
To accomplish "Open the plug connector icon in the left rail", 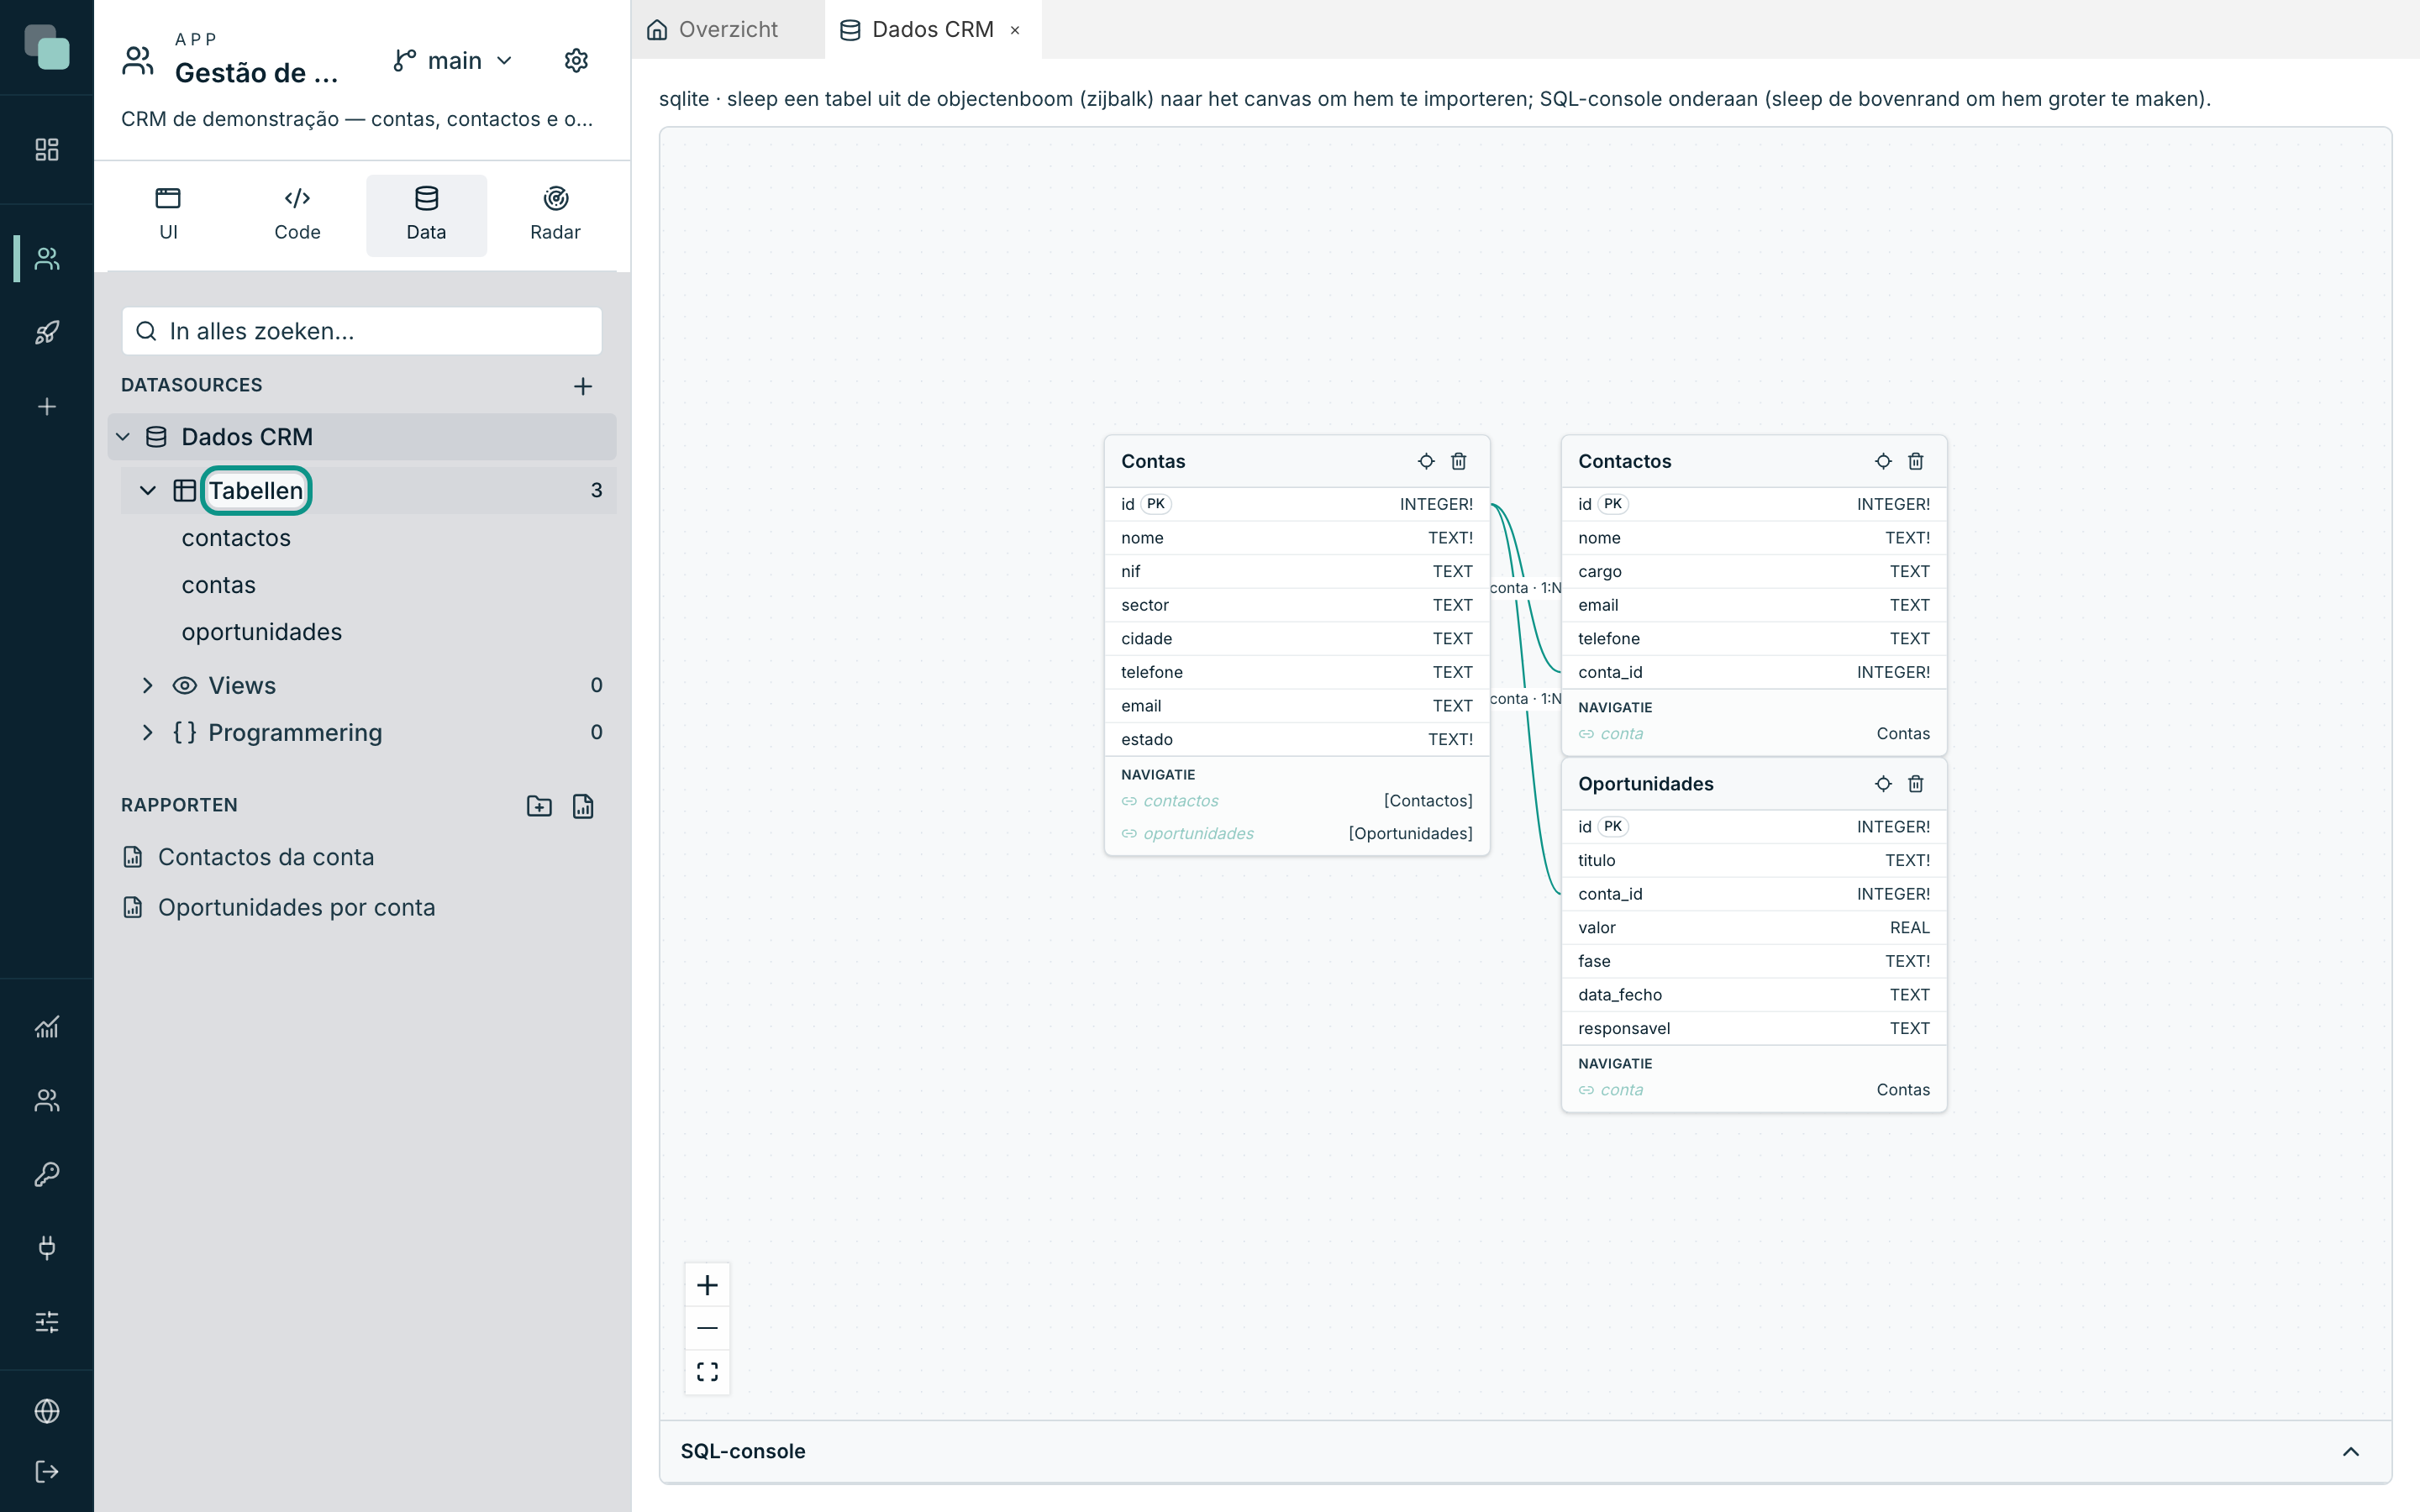I will [x=47, y=1247].
